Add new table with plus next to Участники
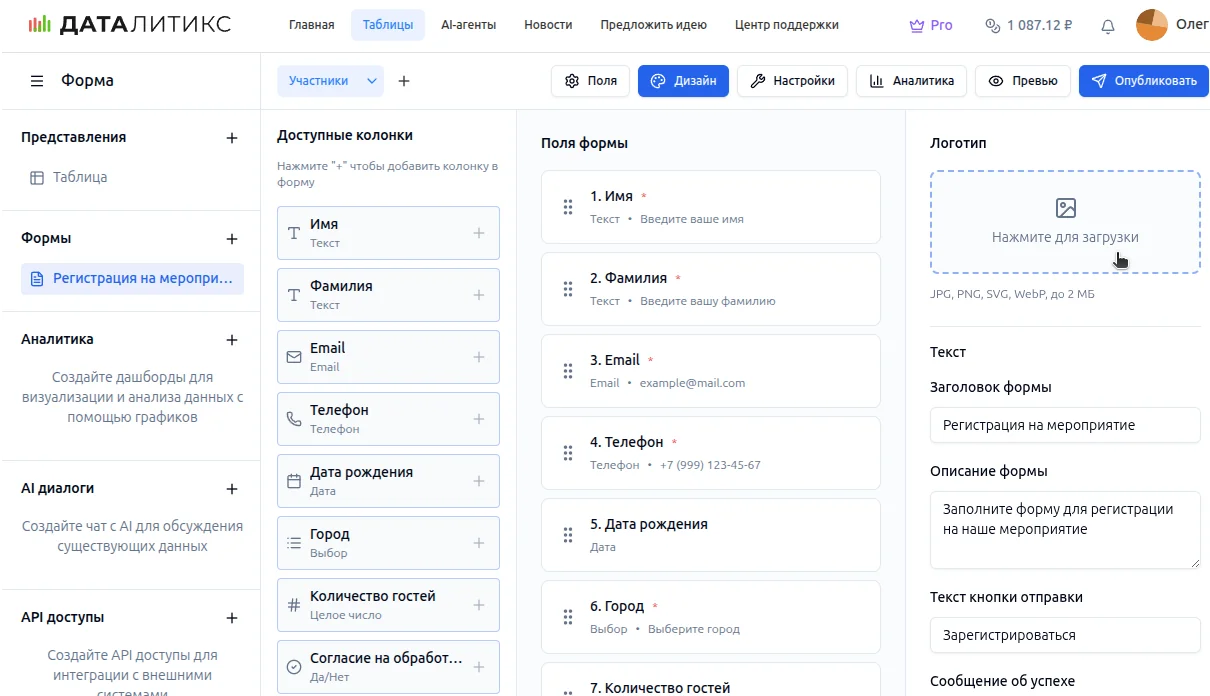 click(404, 81)
